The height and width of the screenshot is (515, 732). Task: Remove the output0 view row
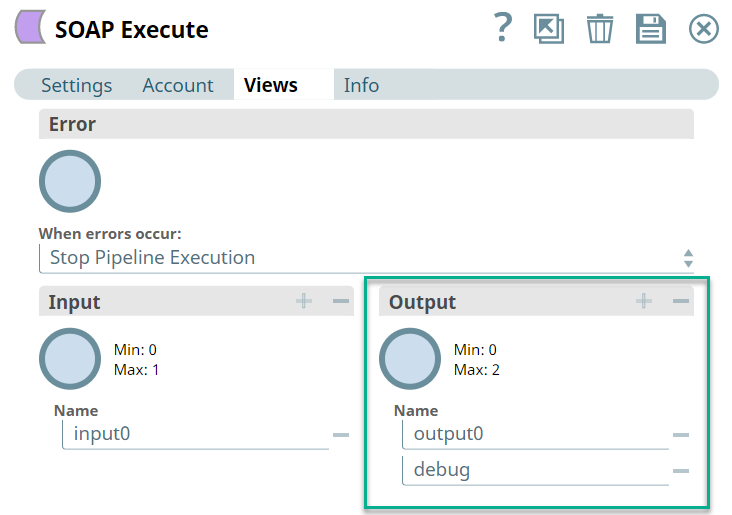point(681,435)
